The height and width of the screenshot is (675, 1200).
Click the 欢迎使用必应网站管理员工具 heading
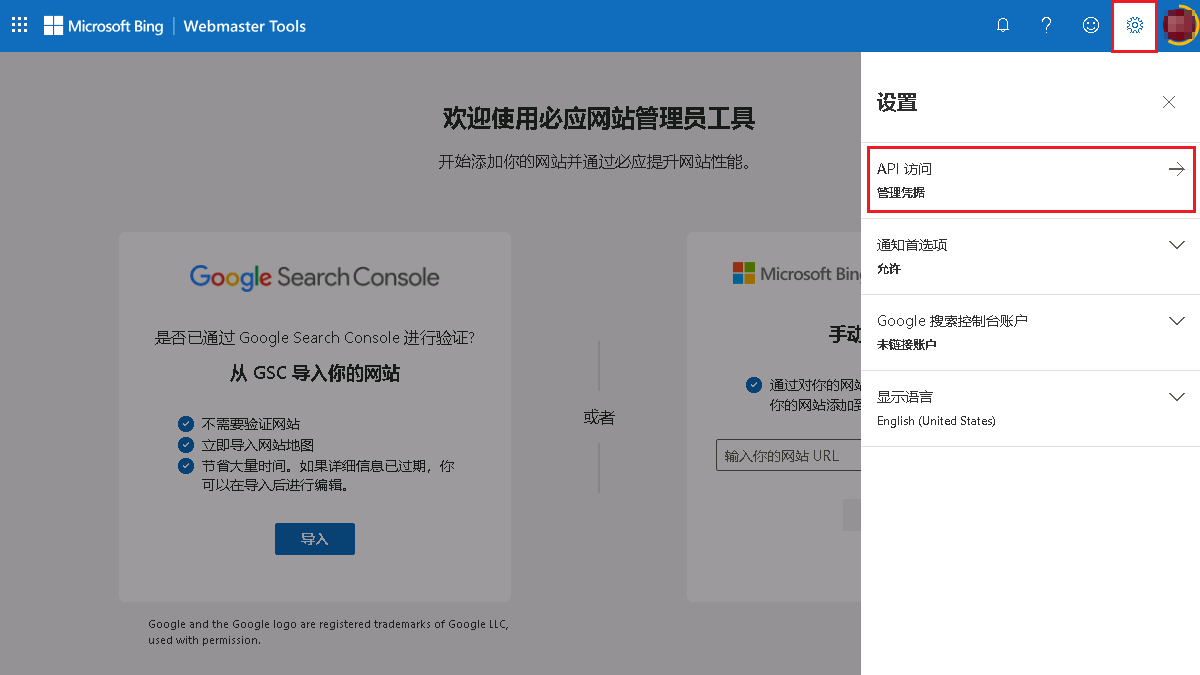point(599,119)
